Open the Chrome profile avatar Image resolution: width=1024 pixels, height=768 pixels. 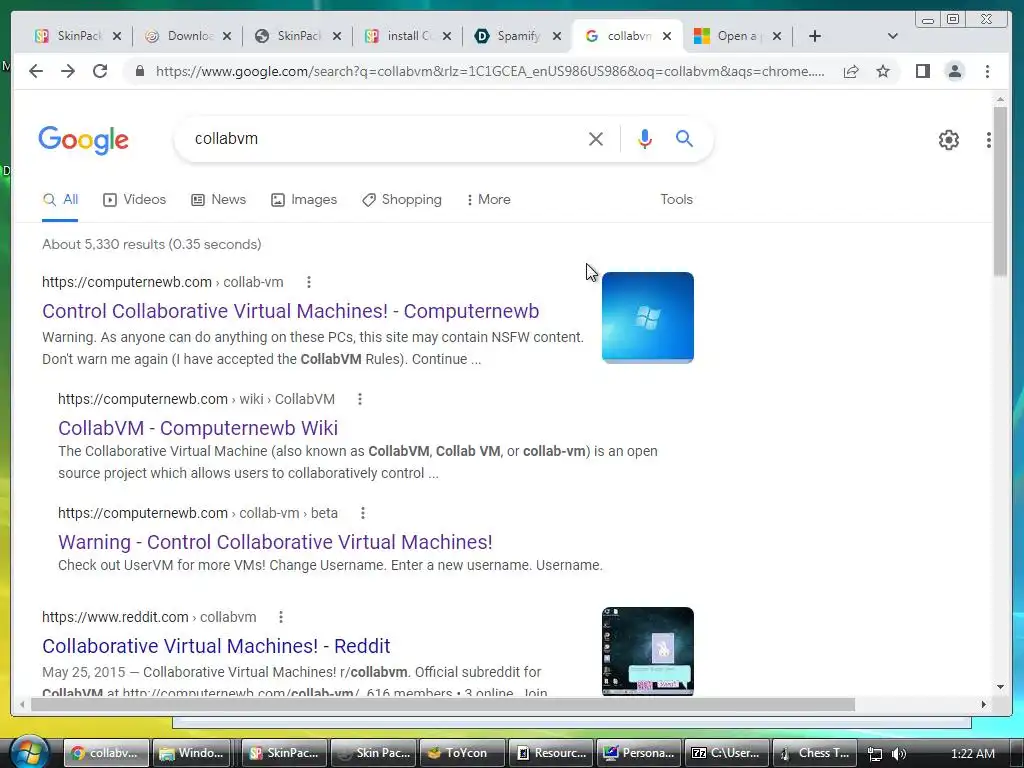coord(955,71)
